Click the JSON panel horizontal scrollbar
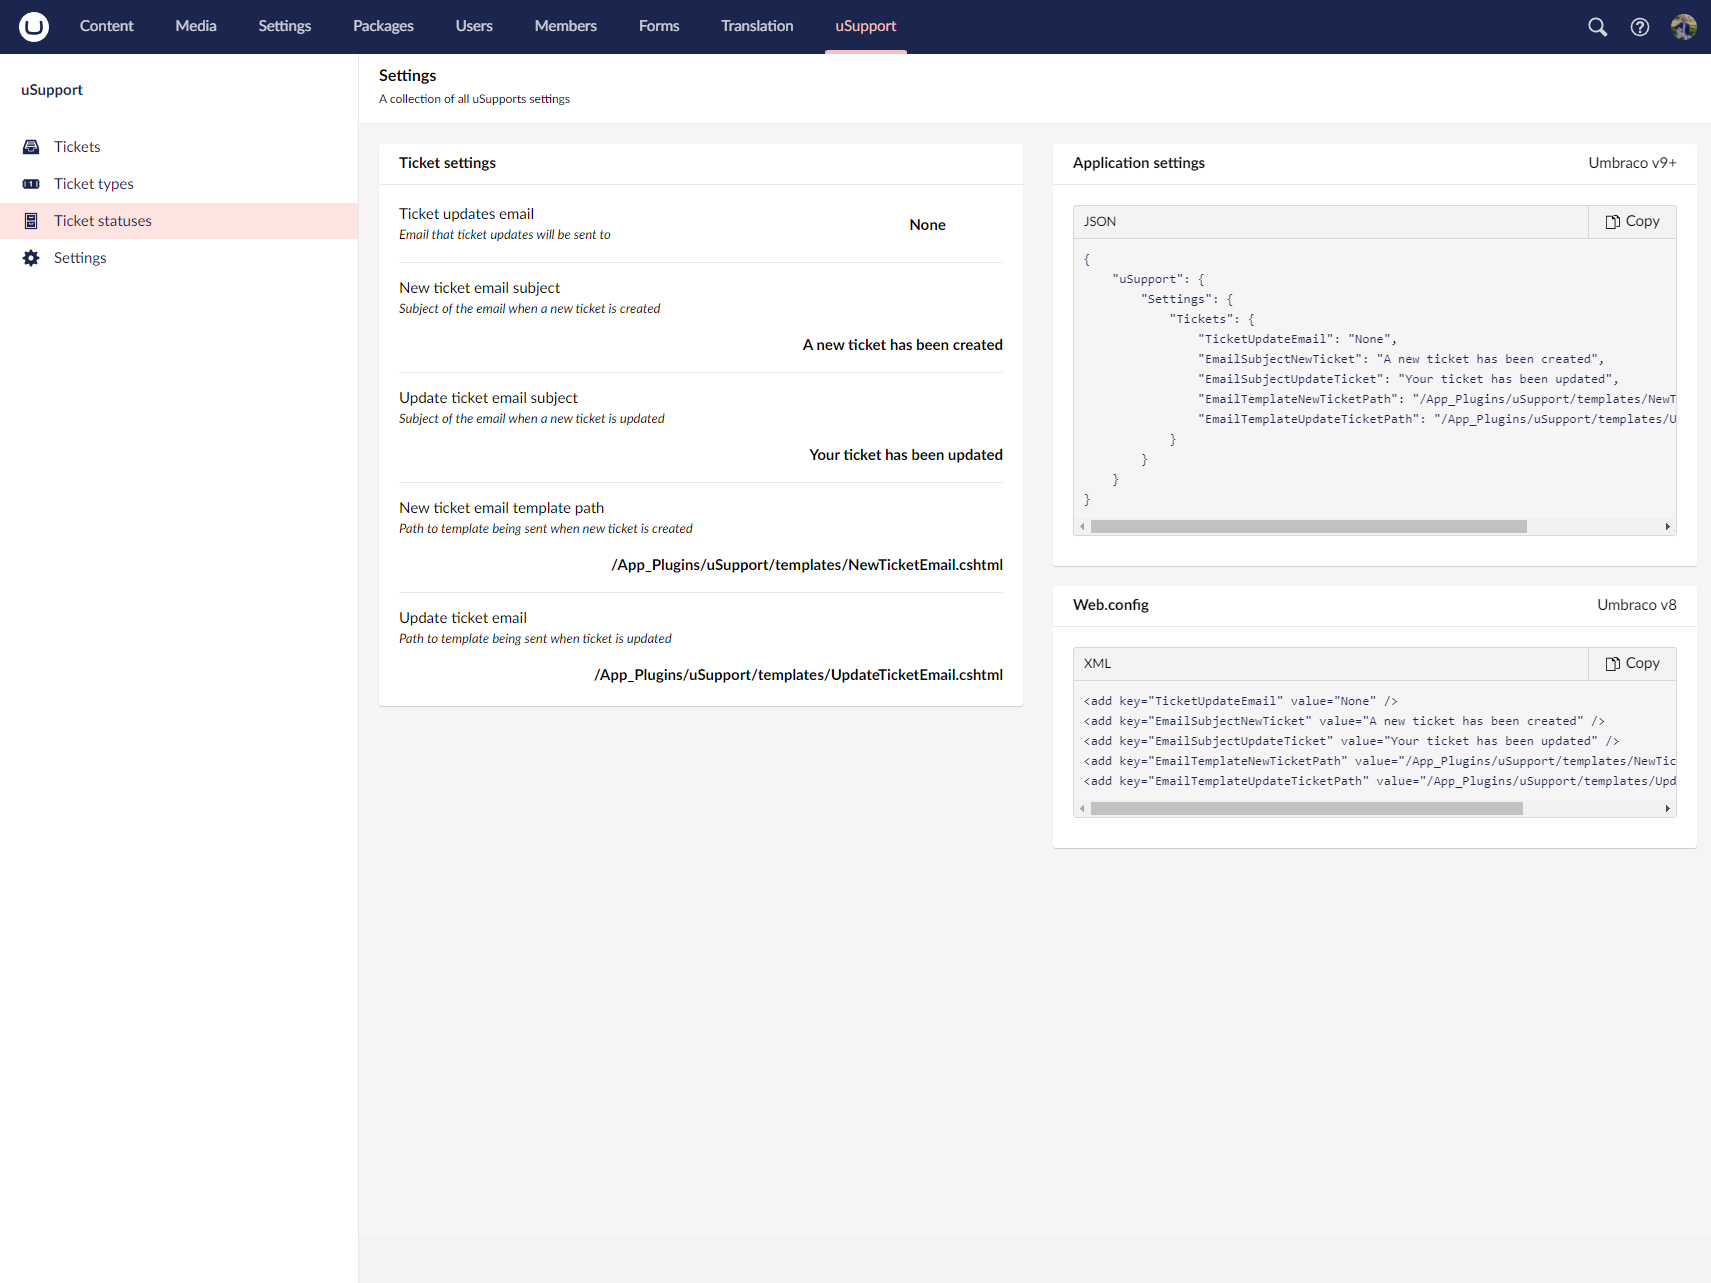Screen dimensions: 1711x1283 [x=1309, y=526]
